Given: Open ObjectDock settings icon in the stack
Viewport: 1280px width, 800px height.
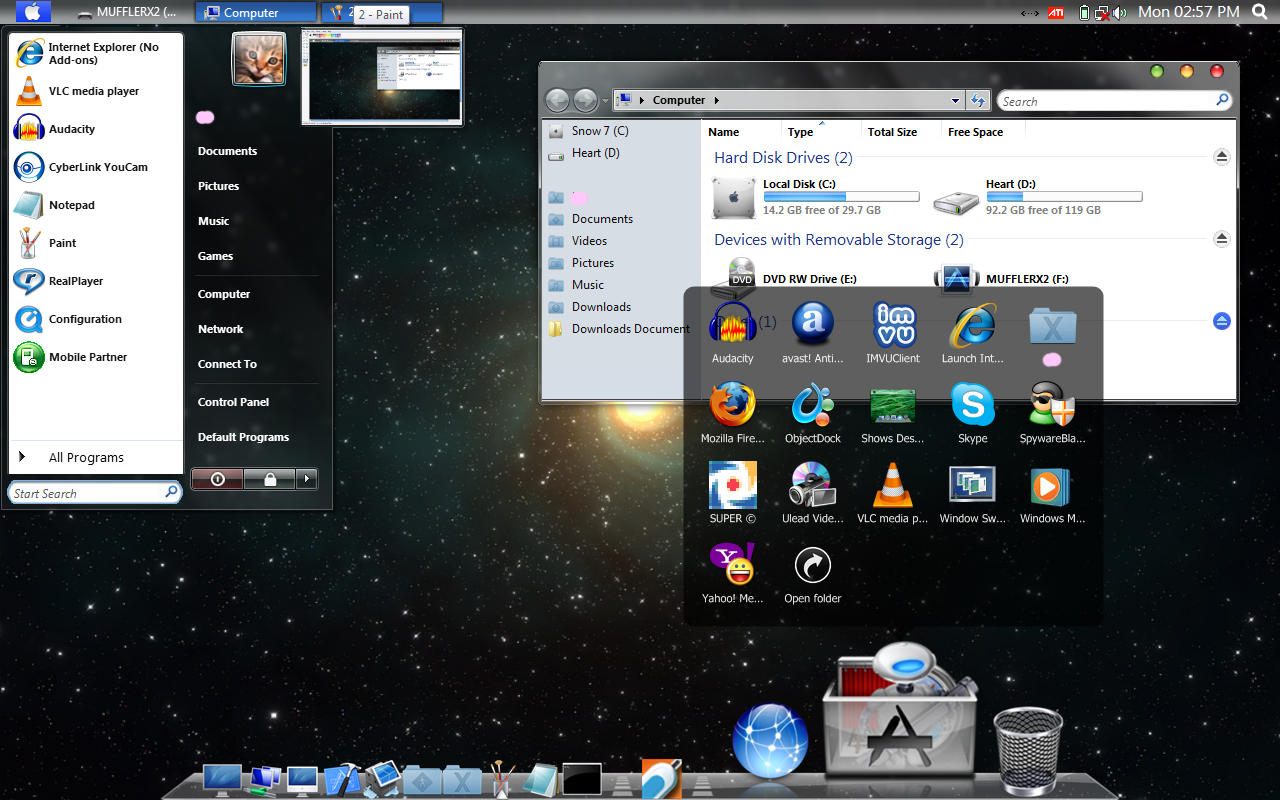Looking at the screenshot, I should click(x=813, y=405).
